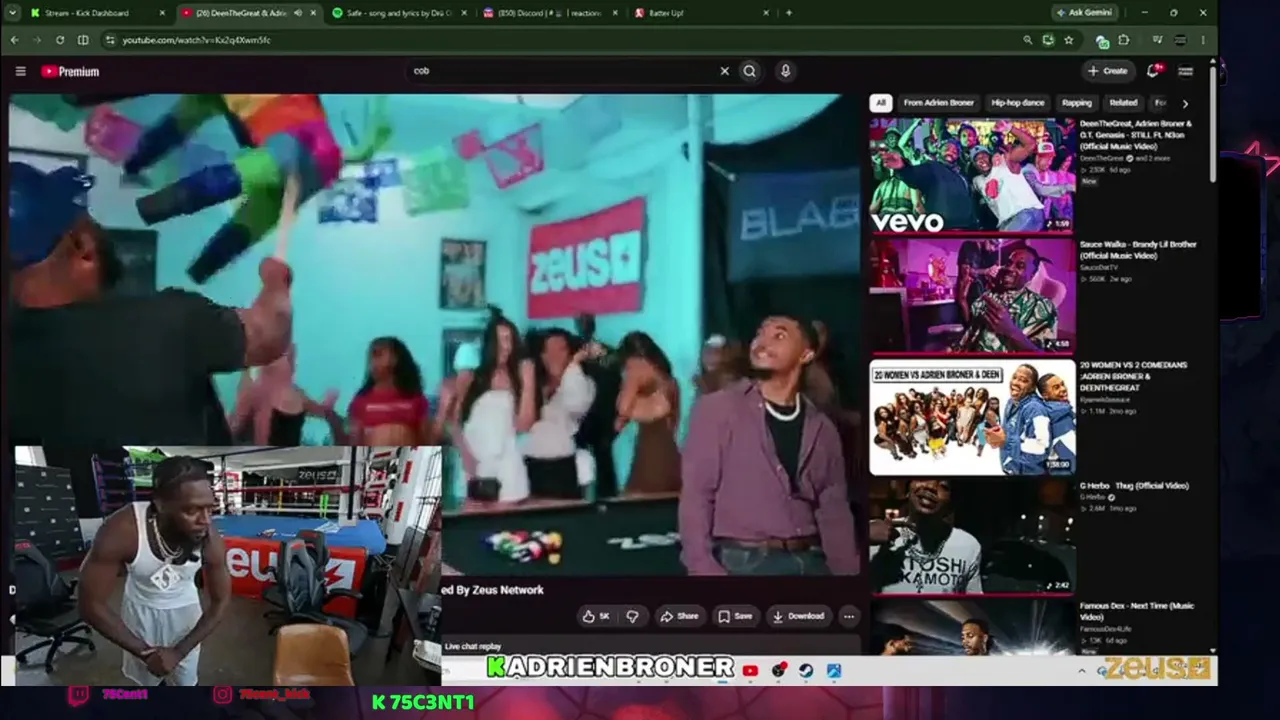Open the STILL Official Music Video thumbnail

point(972,175)
